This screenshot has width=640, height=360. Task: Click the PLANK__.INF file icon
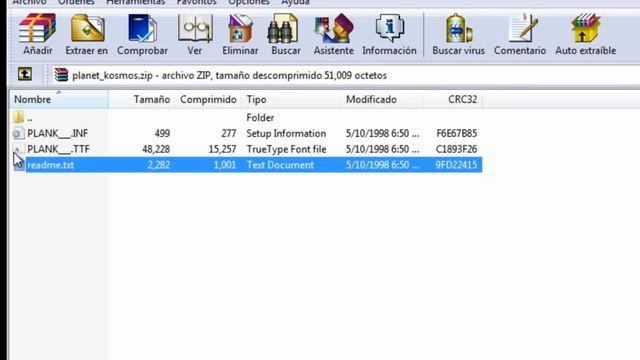pyautogui.click(x=19, y=133)
